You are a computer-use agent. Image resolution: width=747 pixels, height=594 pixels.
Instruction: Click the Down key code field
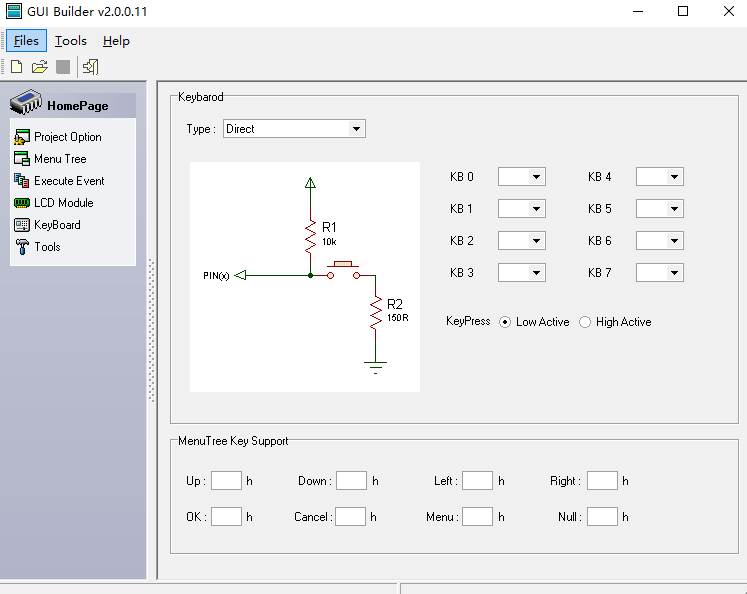[x=352, y=481]
